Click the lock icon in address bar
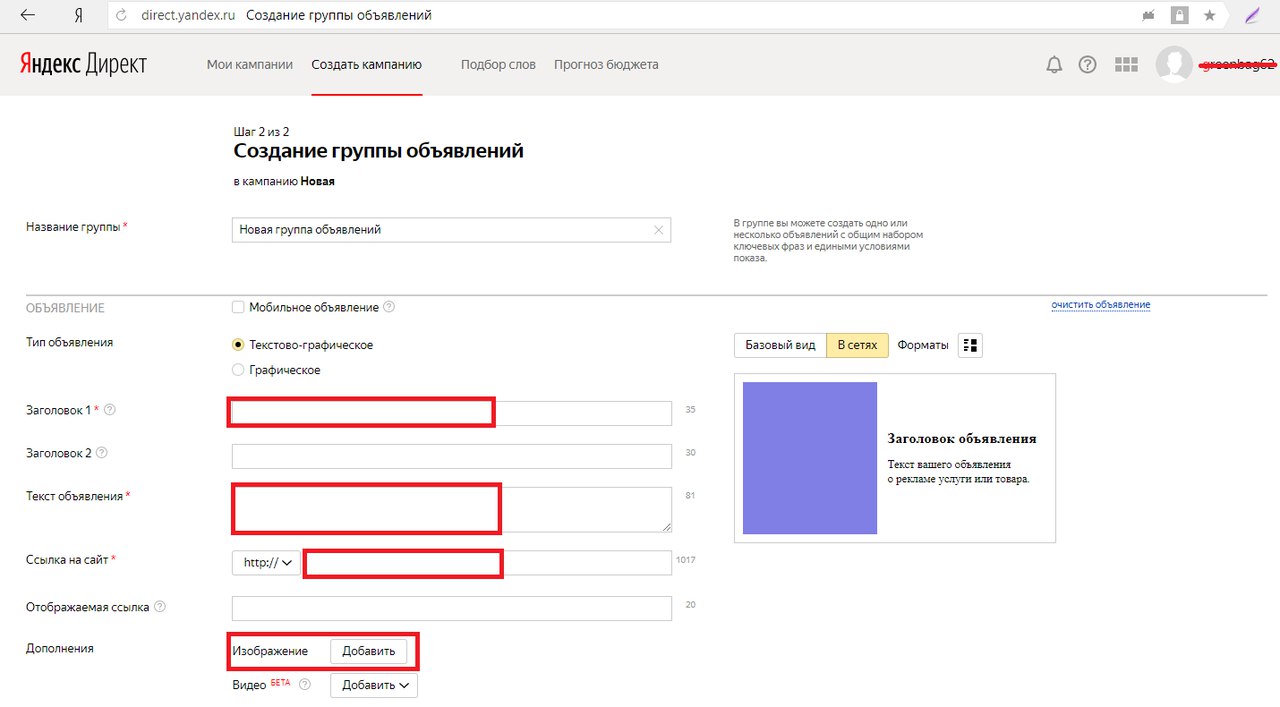This screenshot has height=707, width=1280. 1180,16
